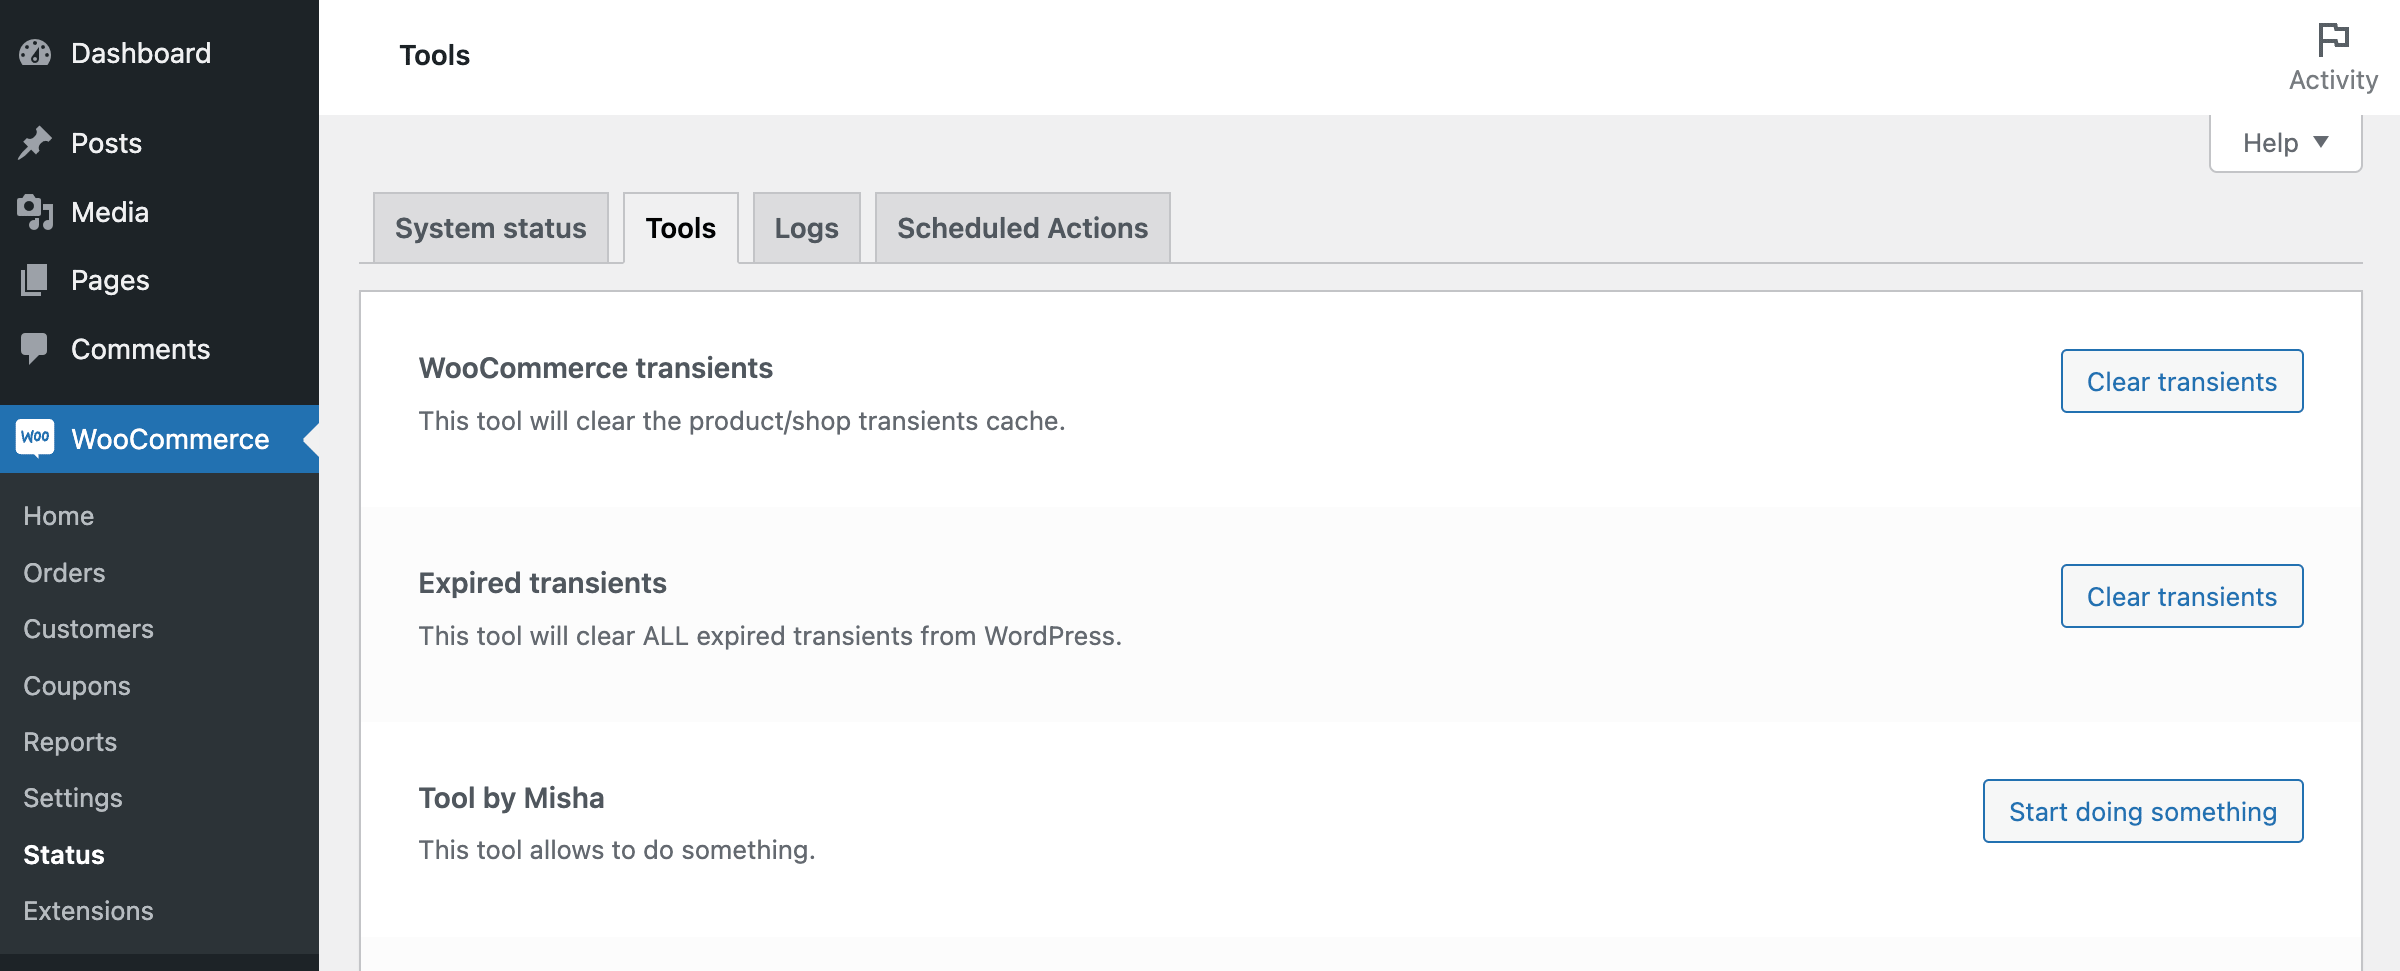Open the Media library icon

pos(36,211)
